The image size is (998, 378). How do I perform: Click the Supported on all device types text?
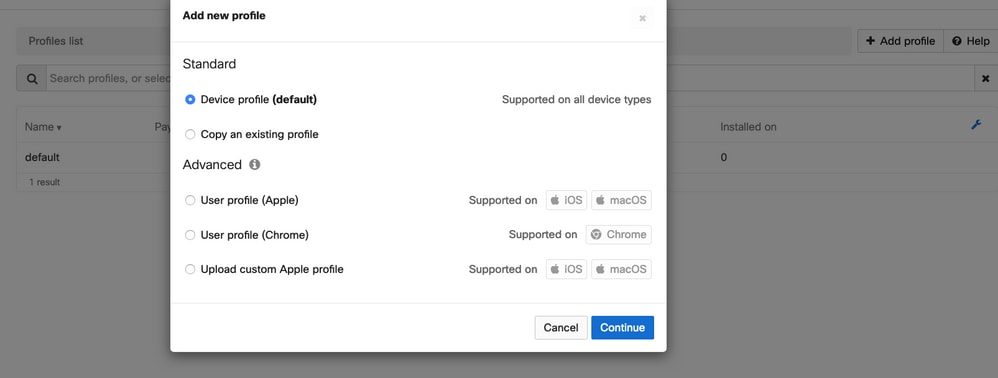coord(577,100)
